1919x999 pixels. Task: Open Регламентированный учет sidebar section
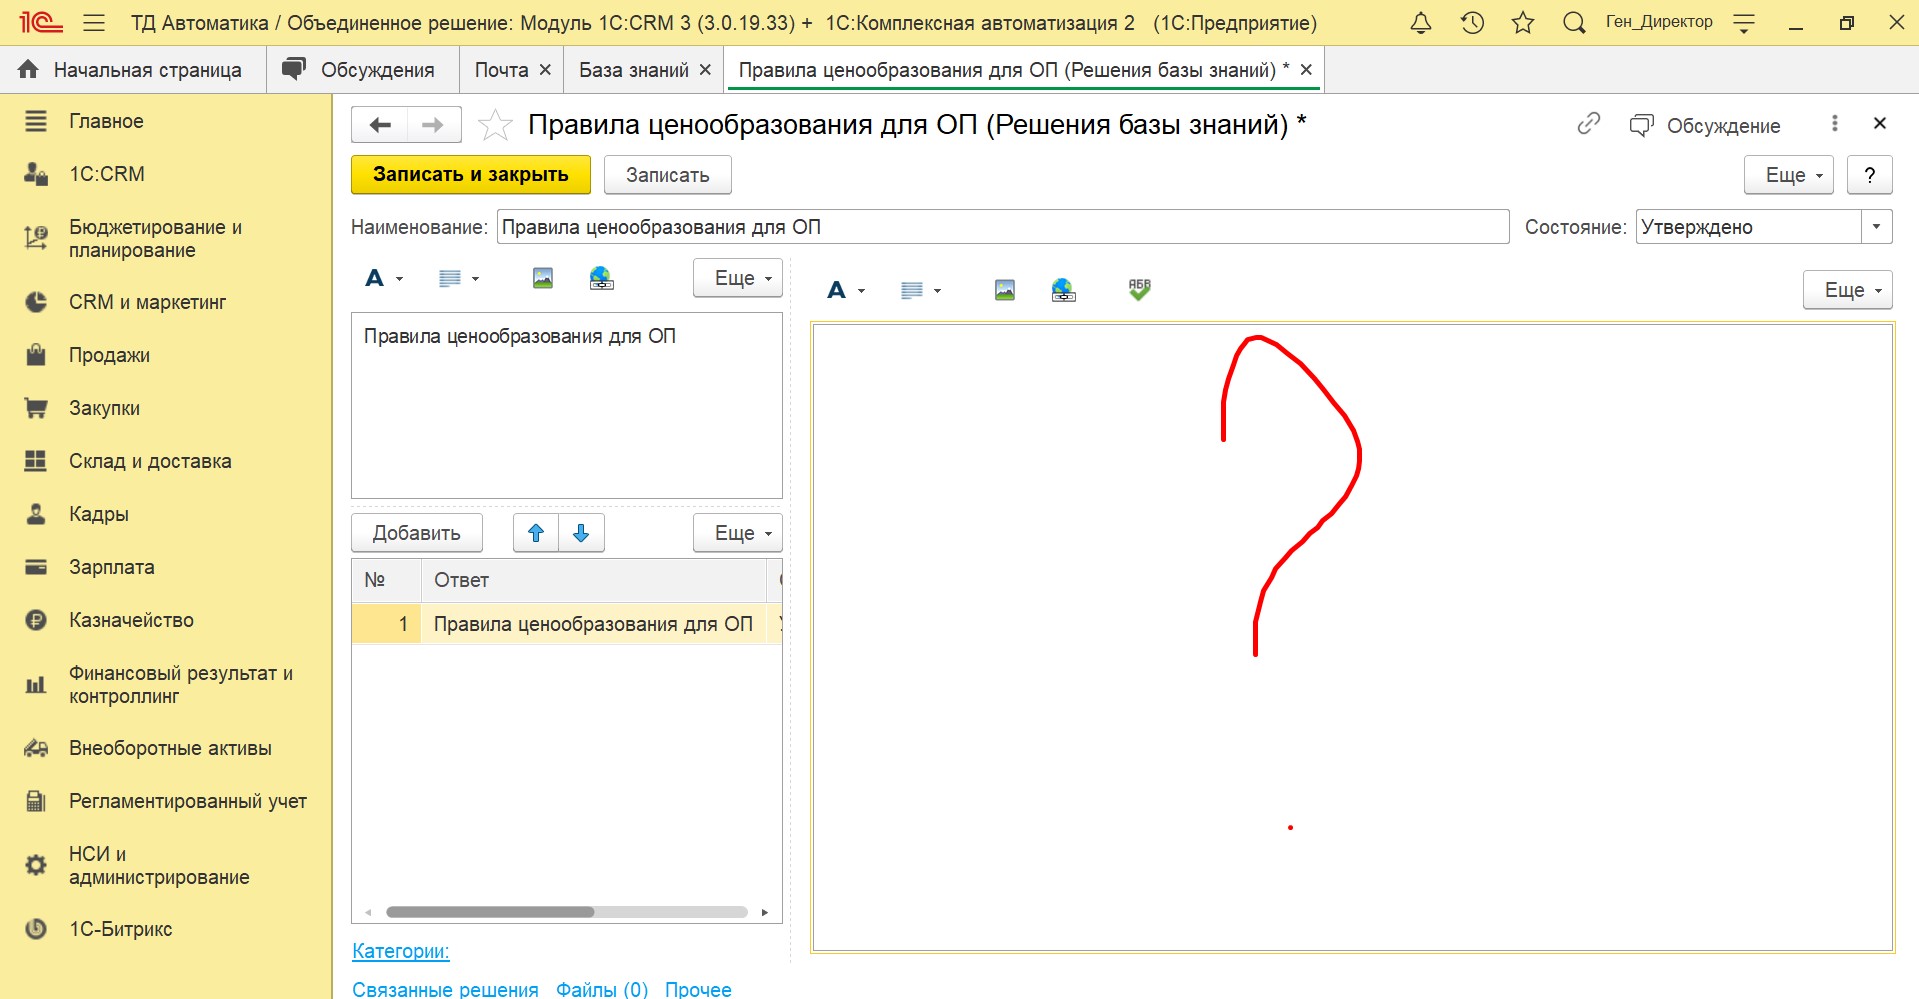tap(187, 801)
